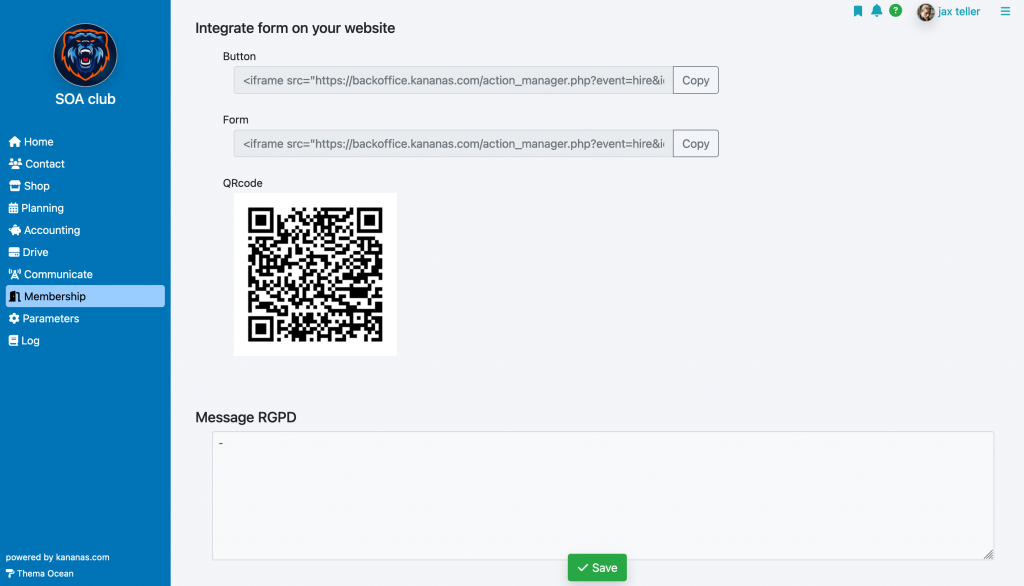
Task: Click the jax teller avatar picture
Action: tap(925, 12)
